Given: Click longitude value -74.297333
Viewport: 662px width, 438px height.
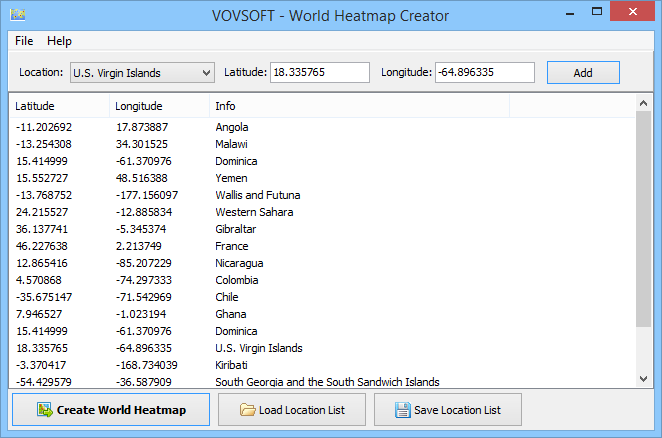Looking at the screenshot, I should 144,280.
